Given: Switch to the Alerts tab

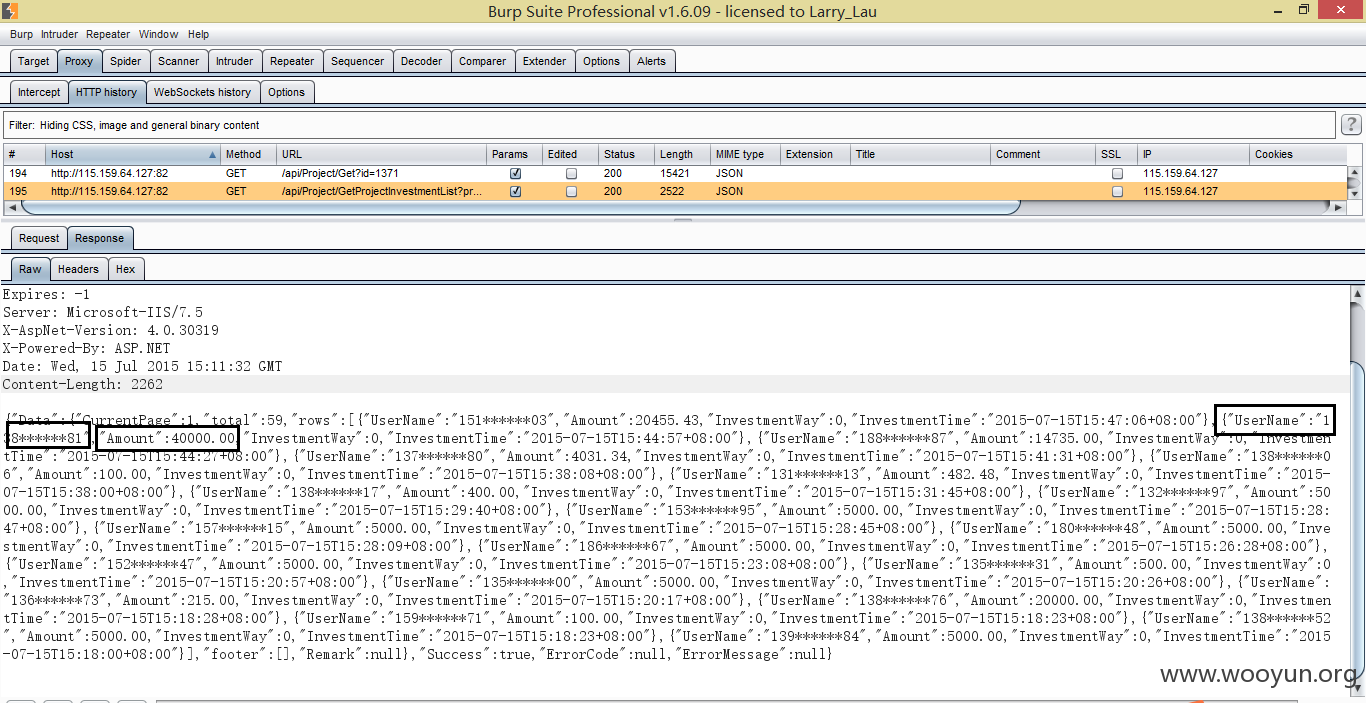Looking at the screenshot, I should [651, 61].
